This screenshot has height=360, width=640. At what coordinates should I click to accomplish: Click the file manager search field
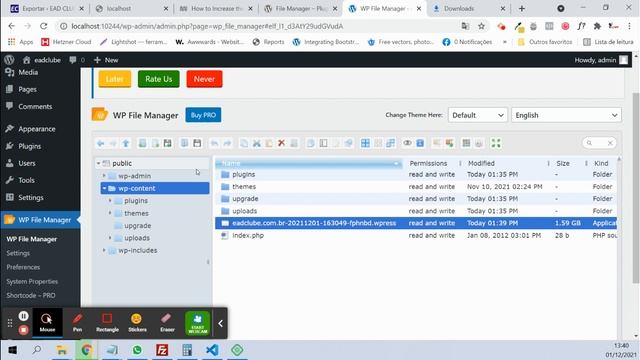(x=599, y=143)
